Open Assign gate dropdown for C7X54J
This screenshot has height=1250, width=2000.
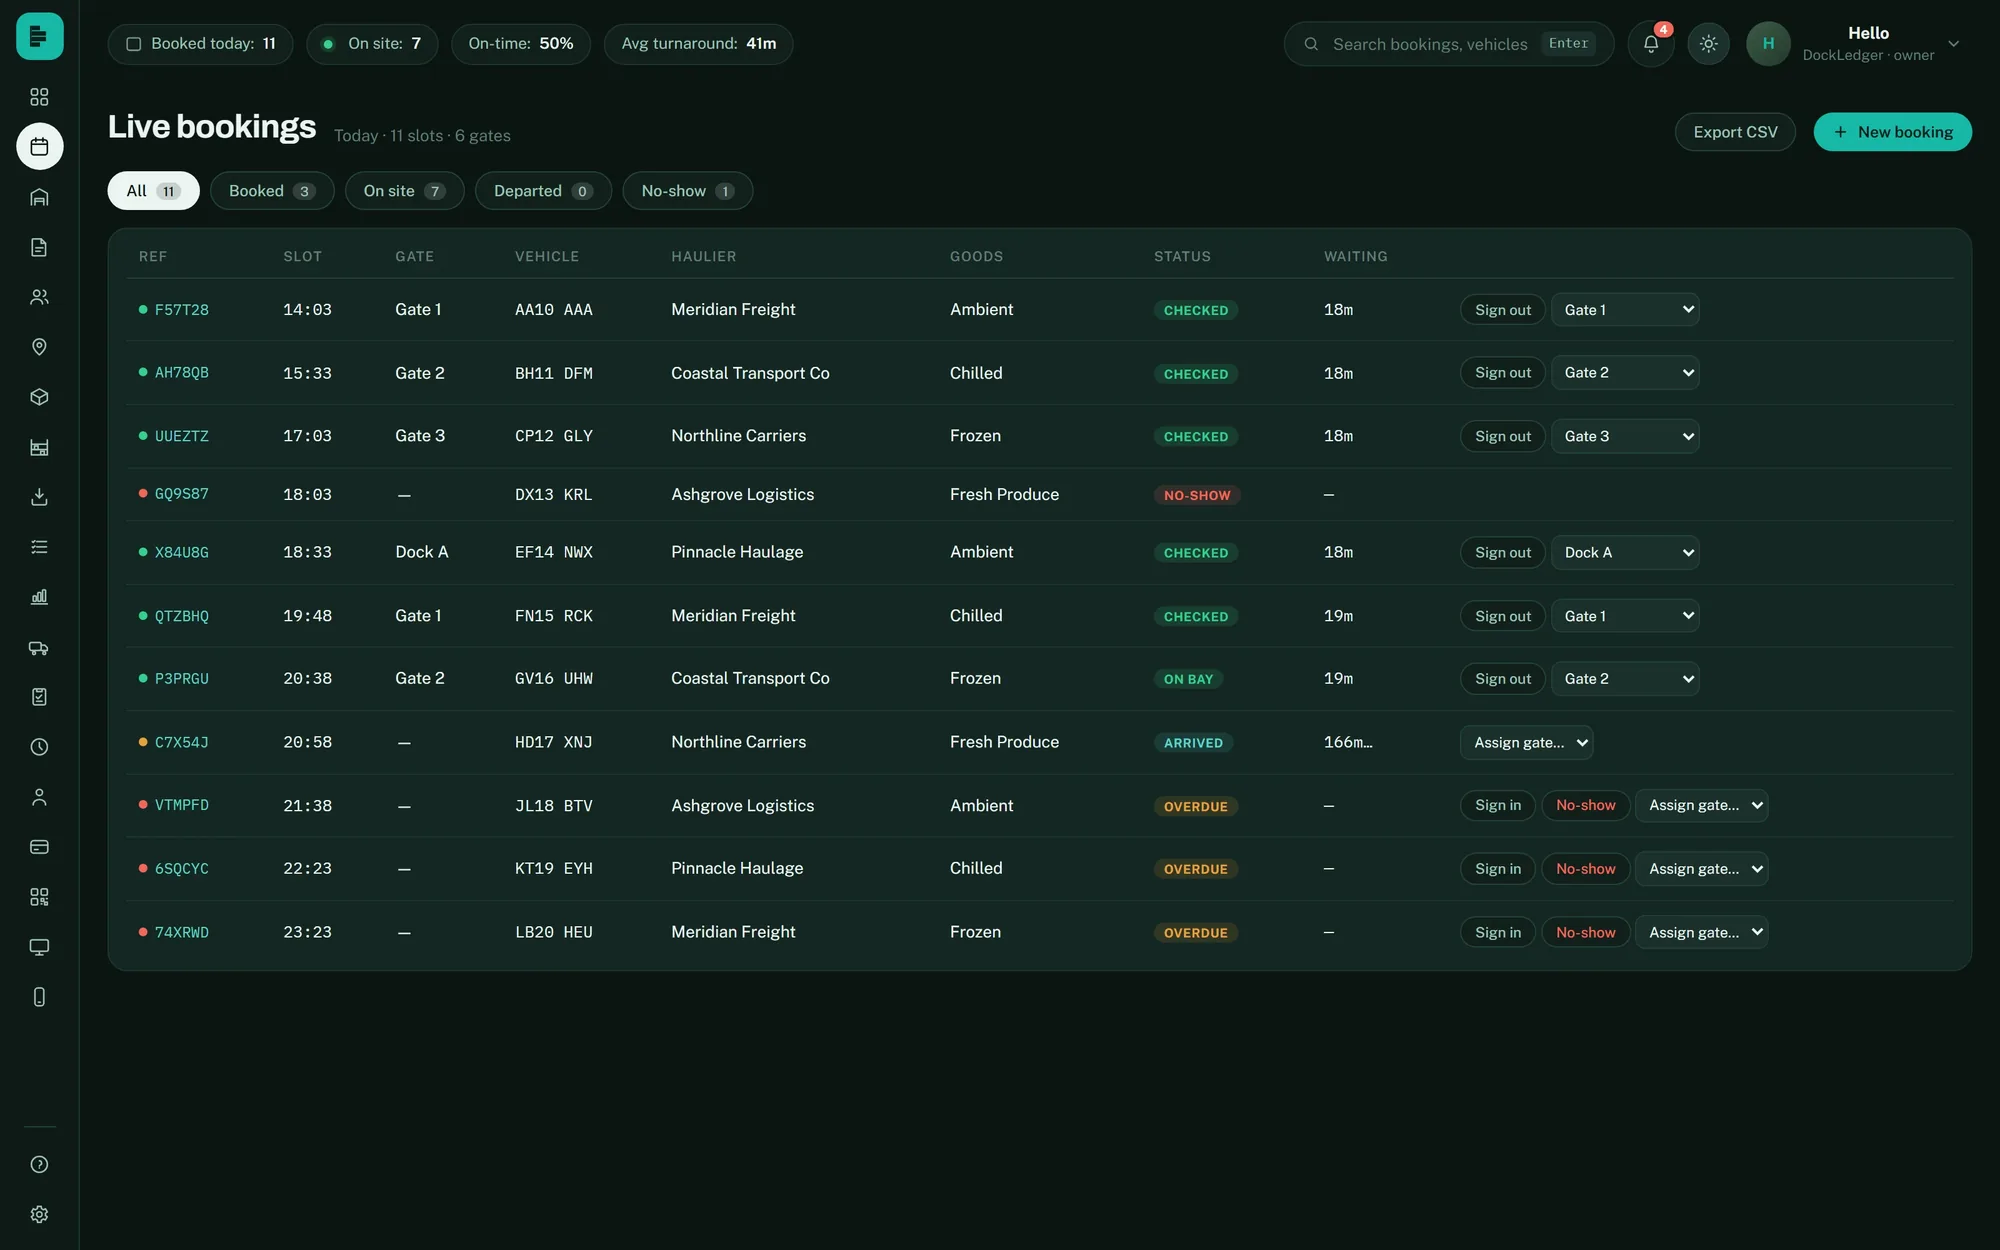click(x=1527, y=742)
